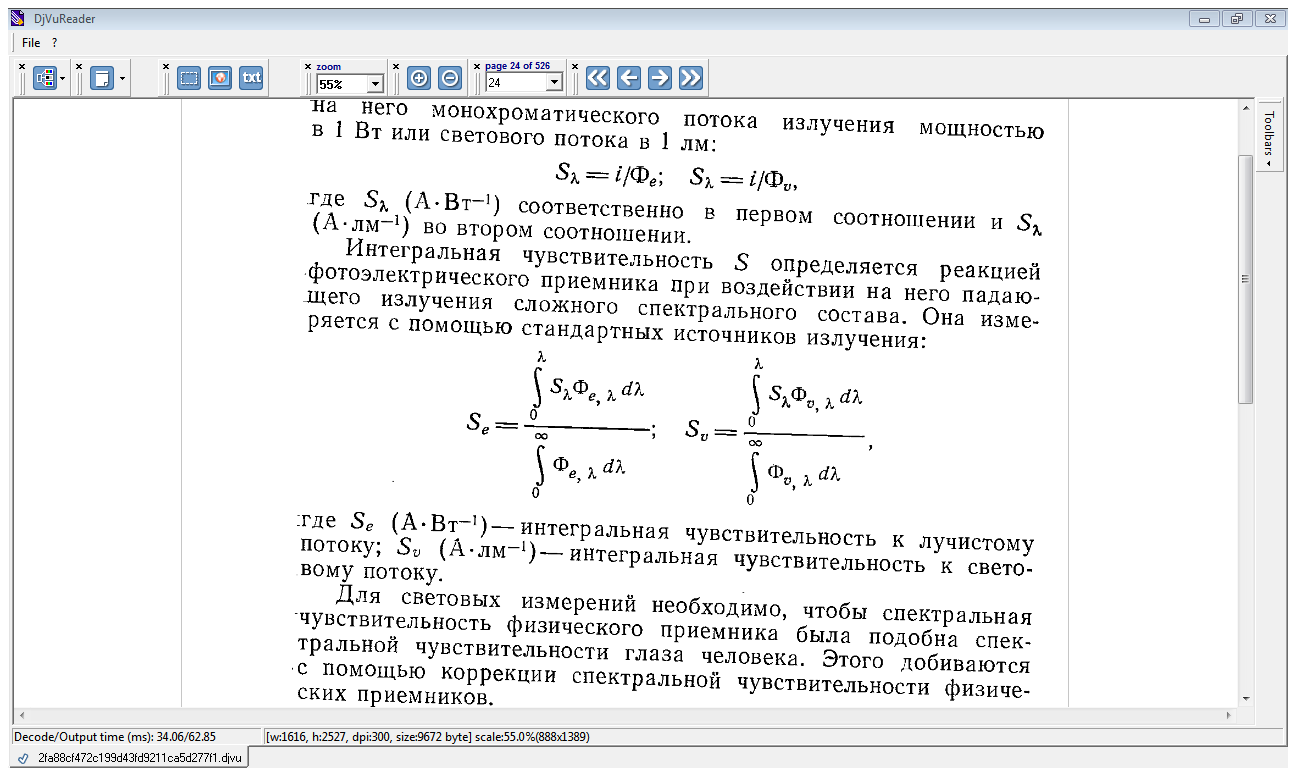
Task: Close the zoom combo toolbar section
Action: click(308, 66)
